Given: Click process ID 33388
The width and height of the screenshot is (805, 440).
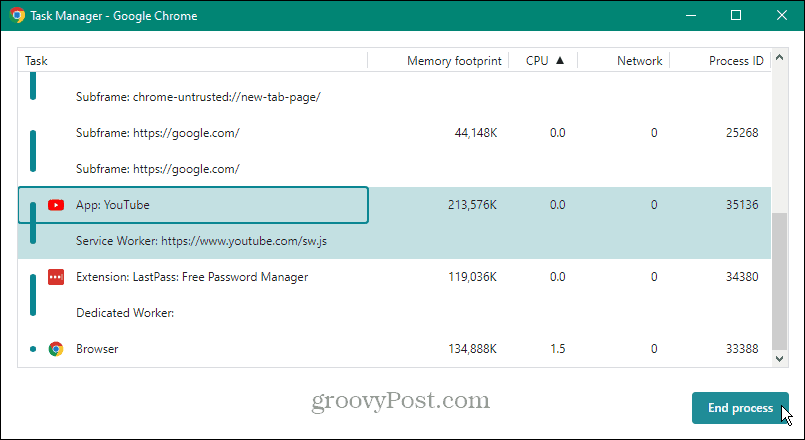Looking at the screenshot, I should 742,349.
